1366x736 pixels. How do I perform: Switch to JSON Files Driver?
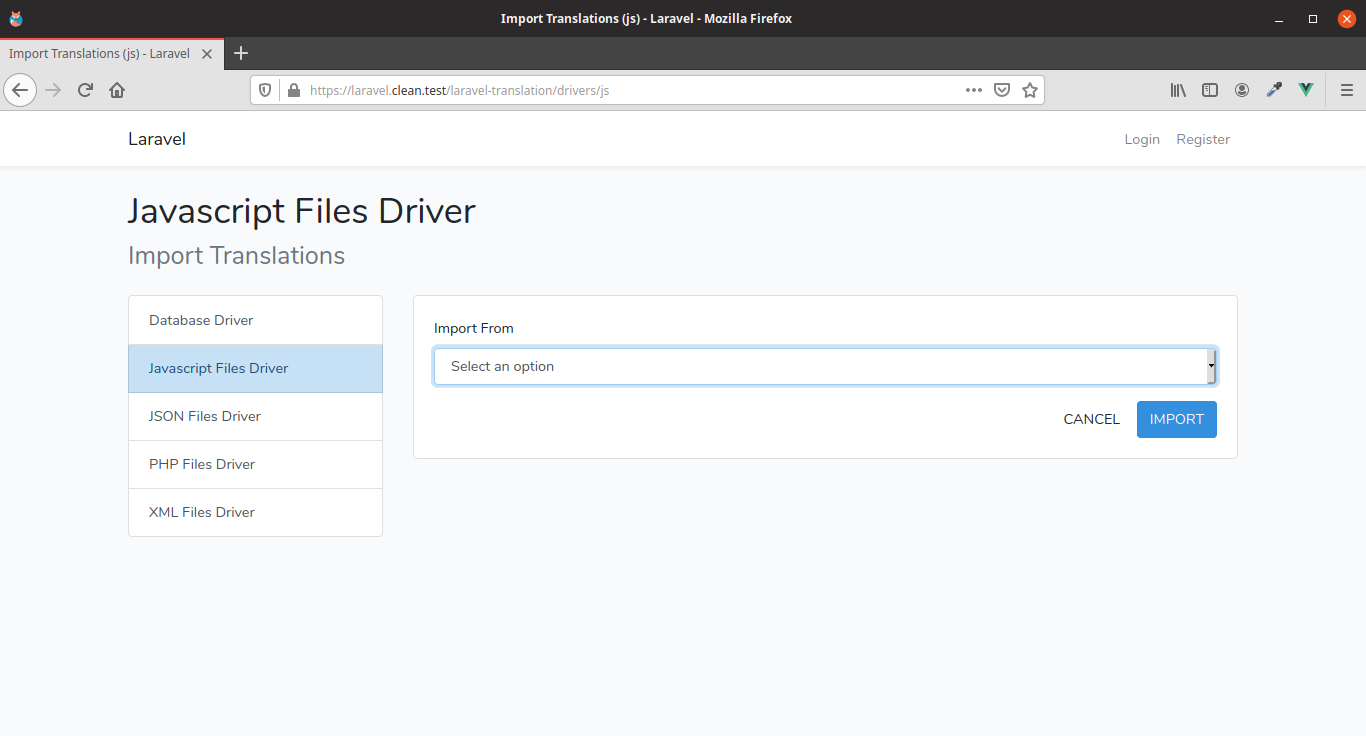[255, 416]
